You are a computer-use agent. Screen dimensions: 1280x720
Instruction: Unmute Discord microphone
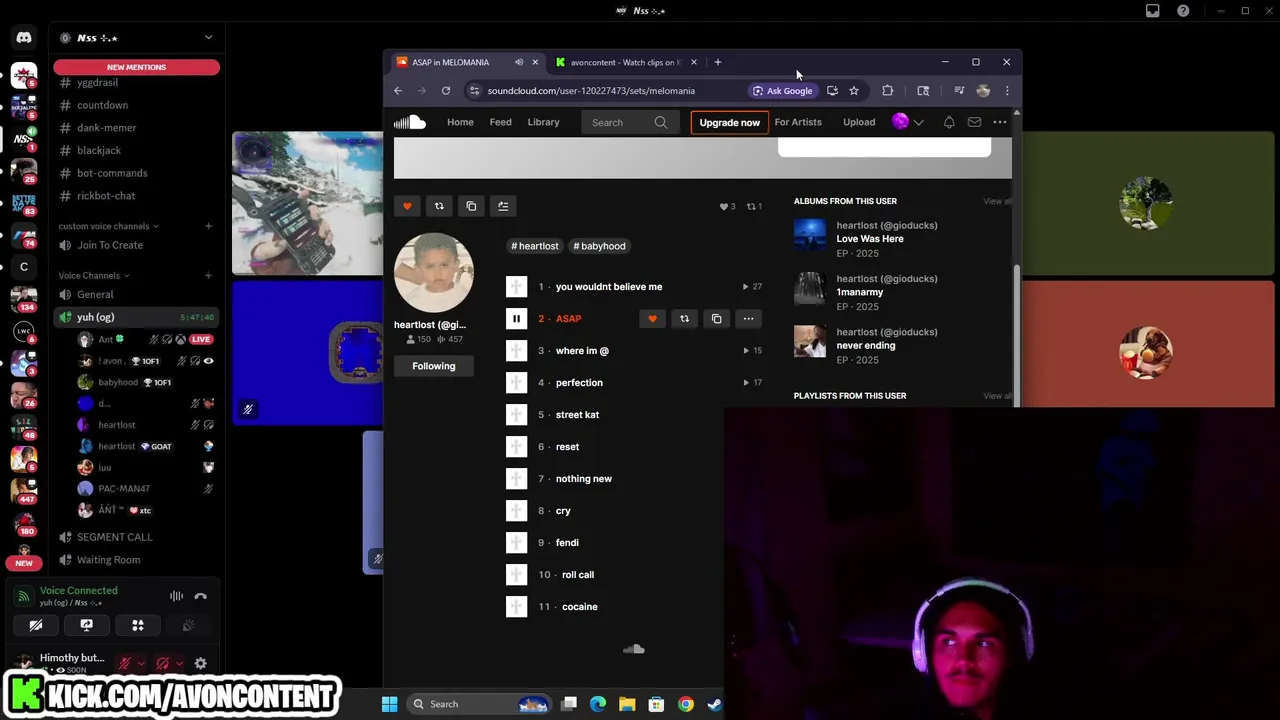(x=125, y=663)
